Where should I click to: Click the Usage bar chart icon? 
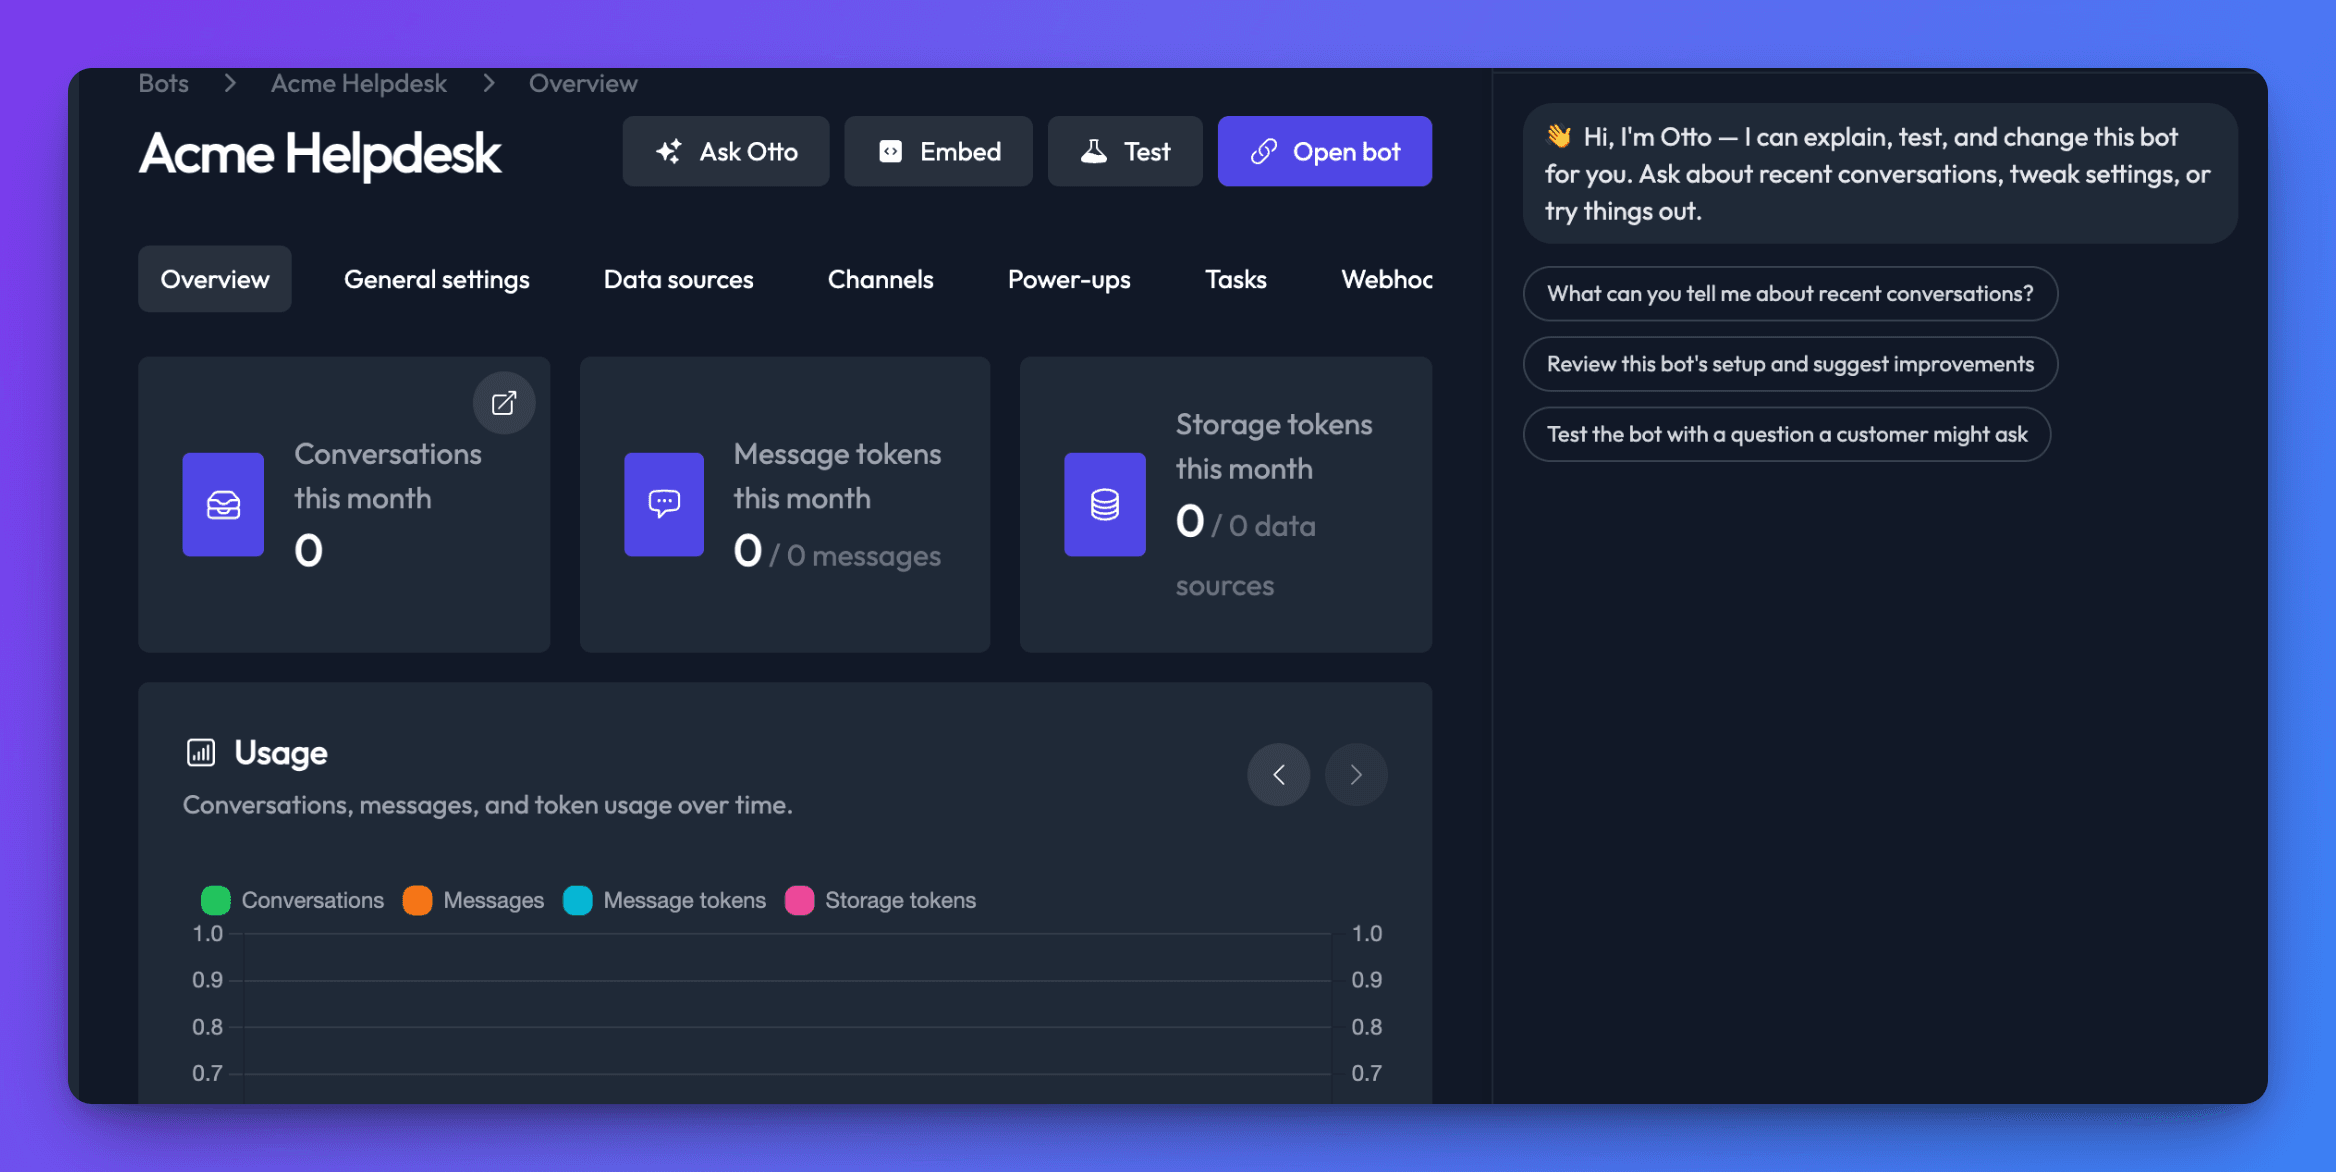pos(201,753)
